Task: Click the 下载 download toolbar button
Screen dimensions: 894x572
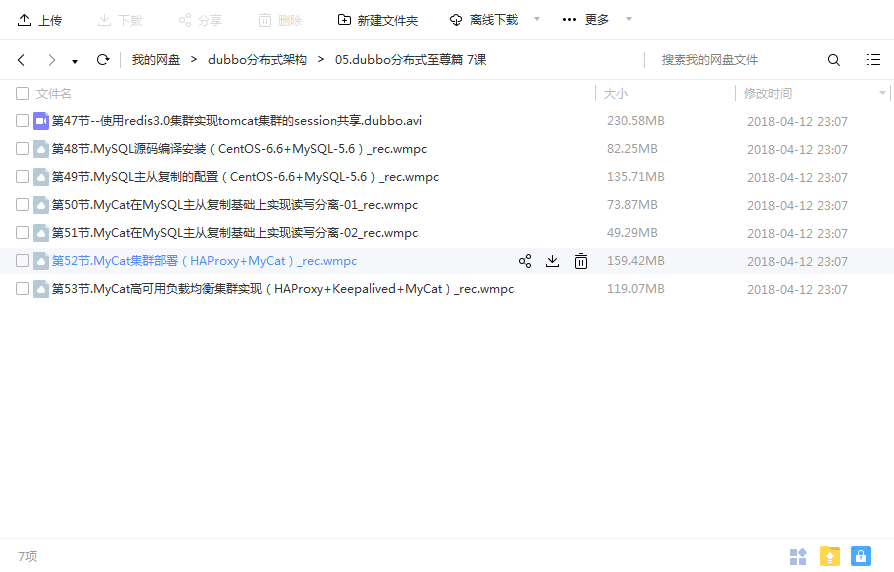Action: (120, 21)
